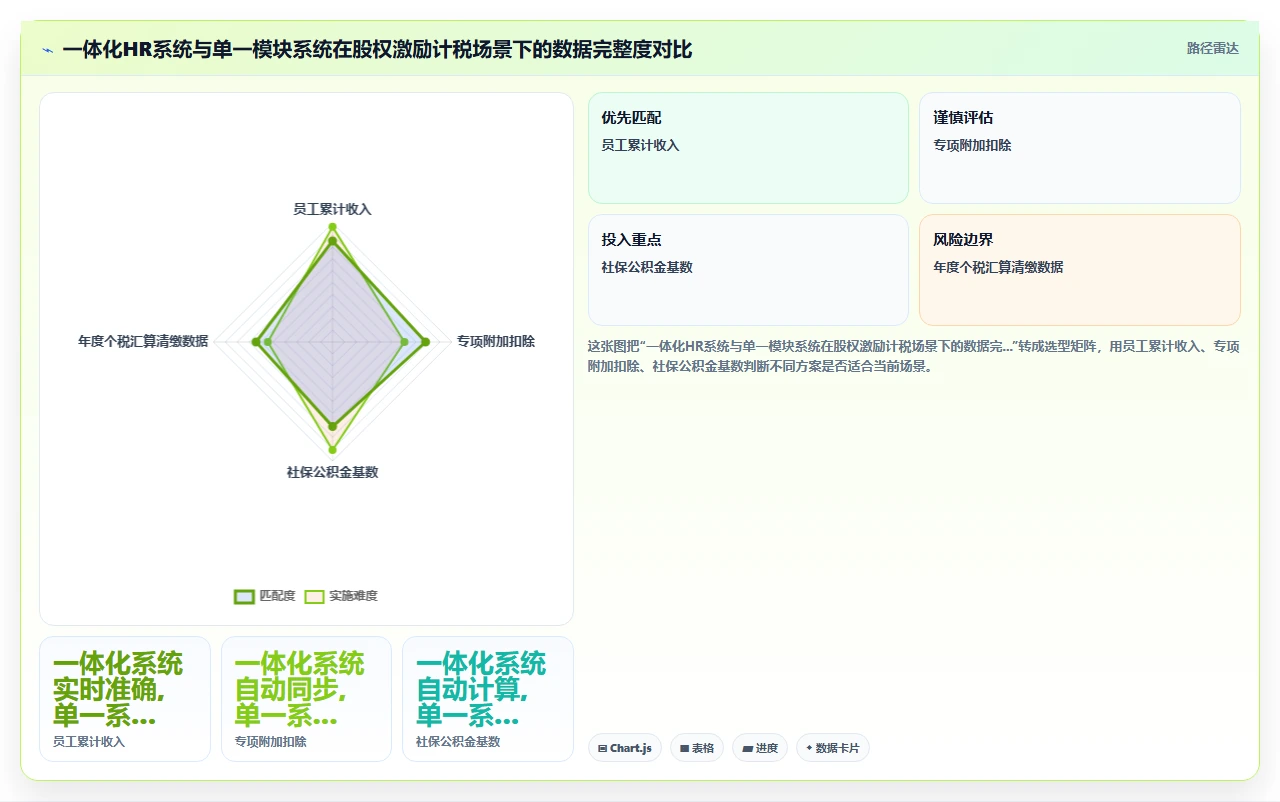The height and width of the screenshot is (802, 1280).
Task: Click 员工累计收入 text in 优先匹配 card
Action: (640, 145)
